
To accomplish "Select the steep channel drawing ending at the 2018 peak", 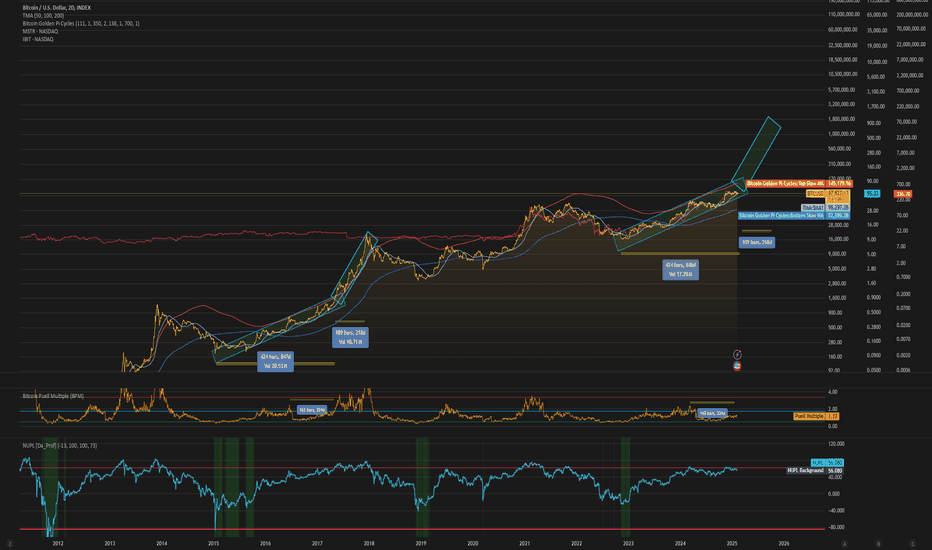I will click(x=355, y=269).
